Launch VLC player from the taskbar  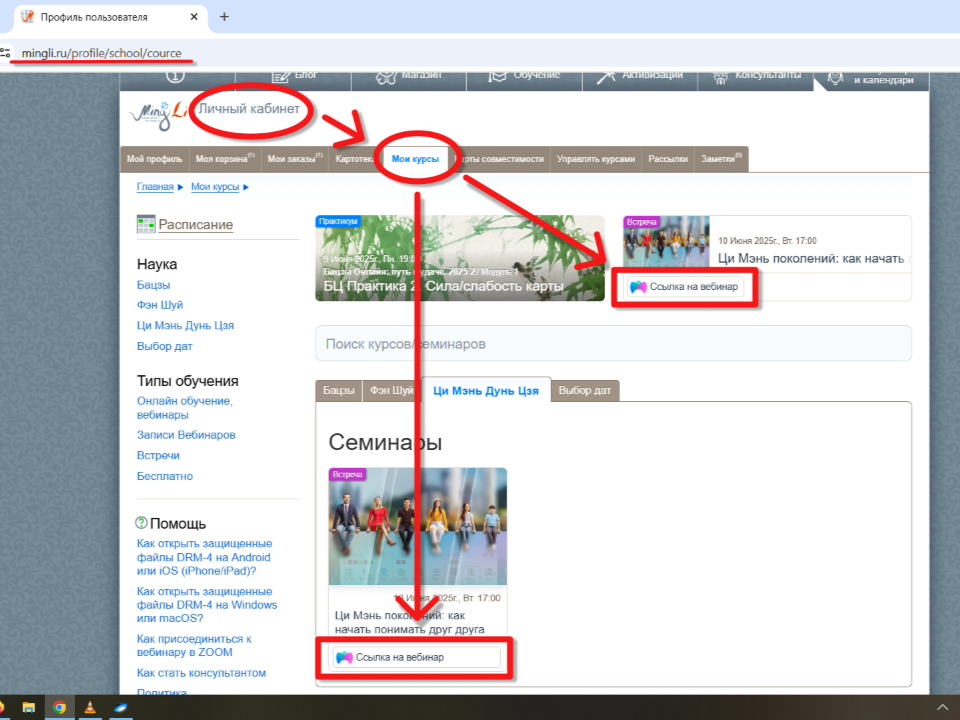pyautogui.click(x=90, y=708)
